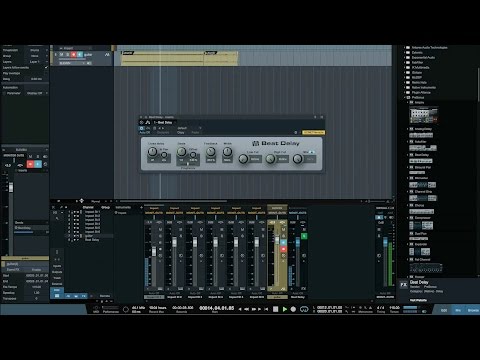Select Fat Channel effect in browser

point(422,259)
